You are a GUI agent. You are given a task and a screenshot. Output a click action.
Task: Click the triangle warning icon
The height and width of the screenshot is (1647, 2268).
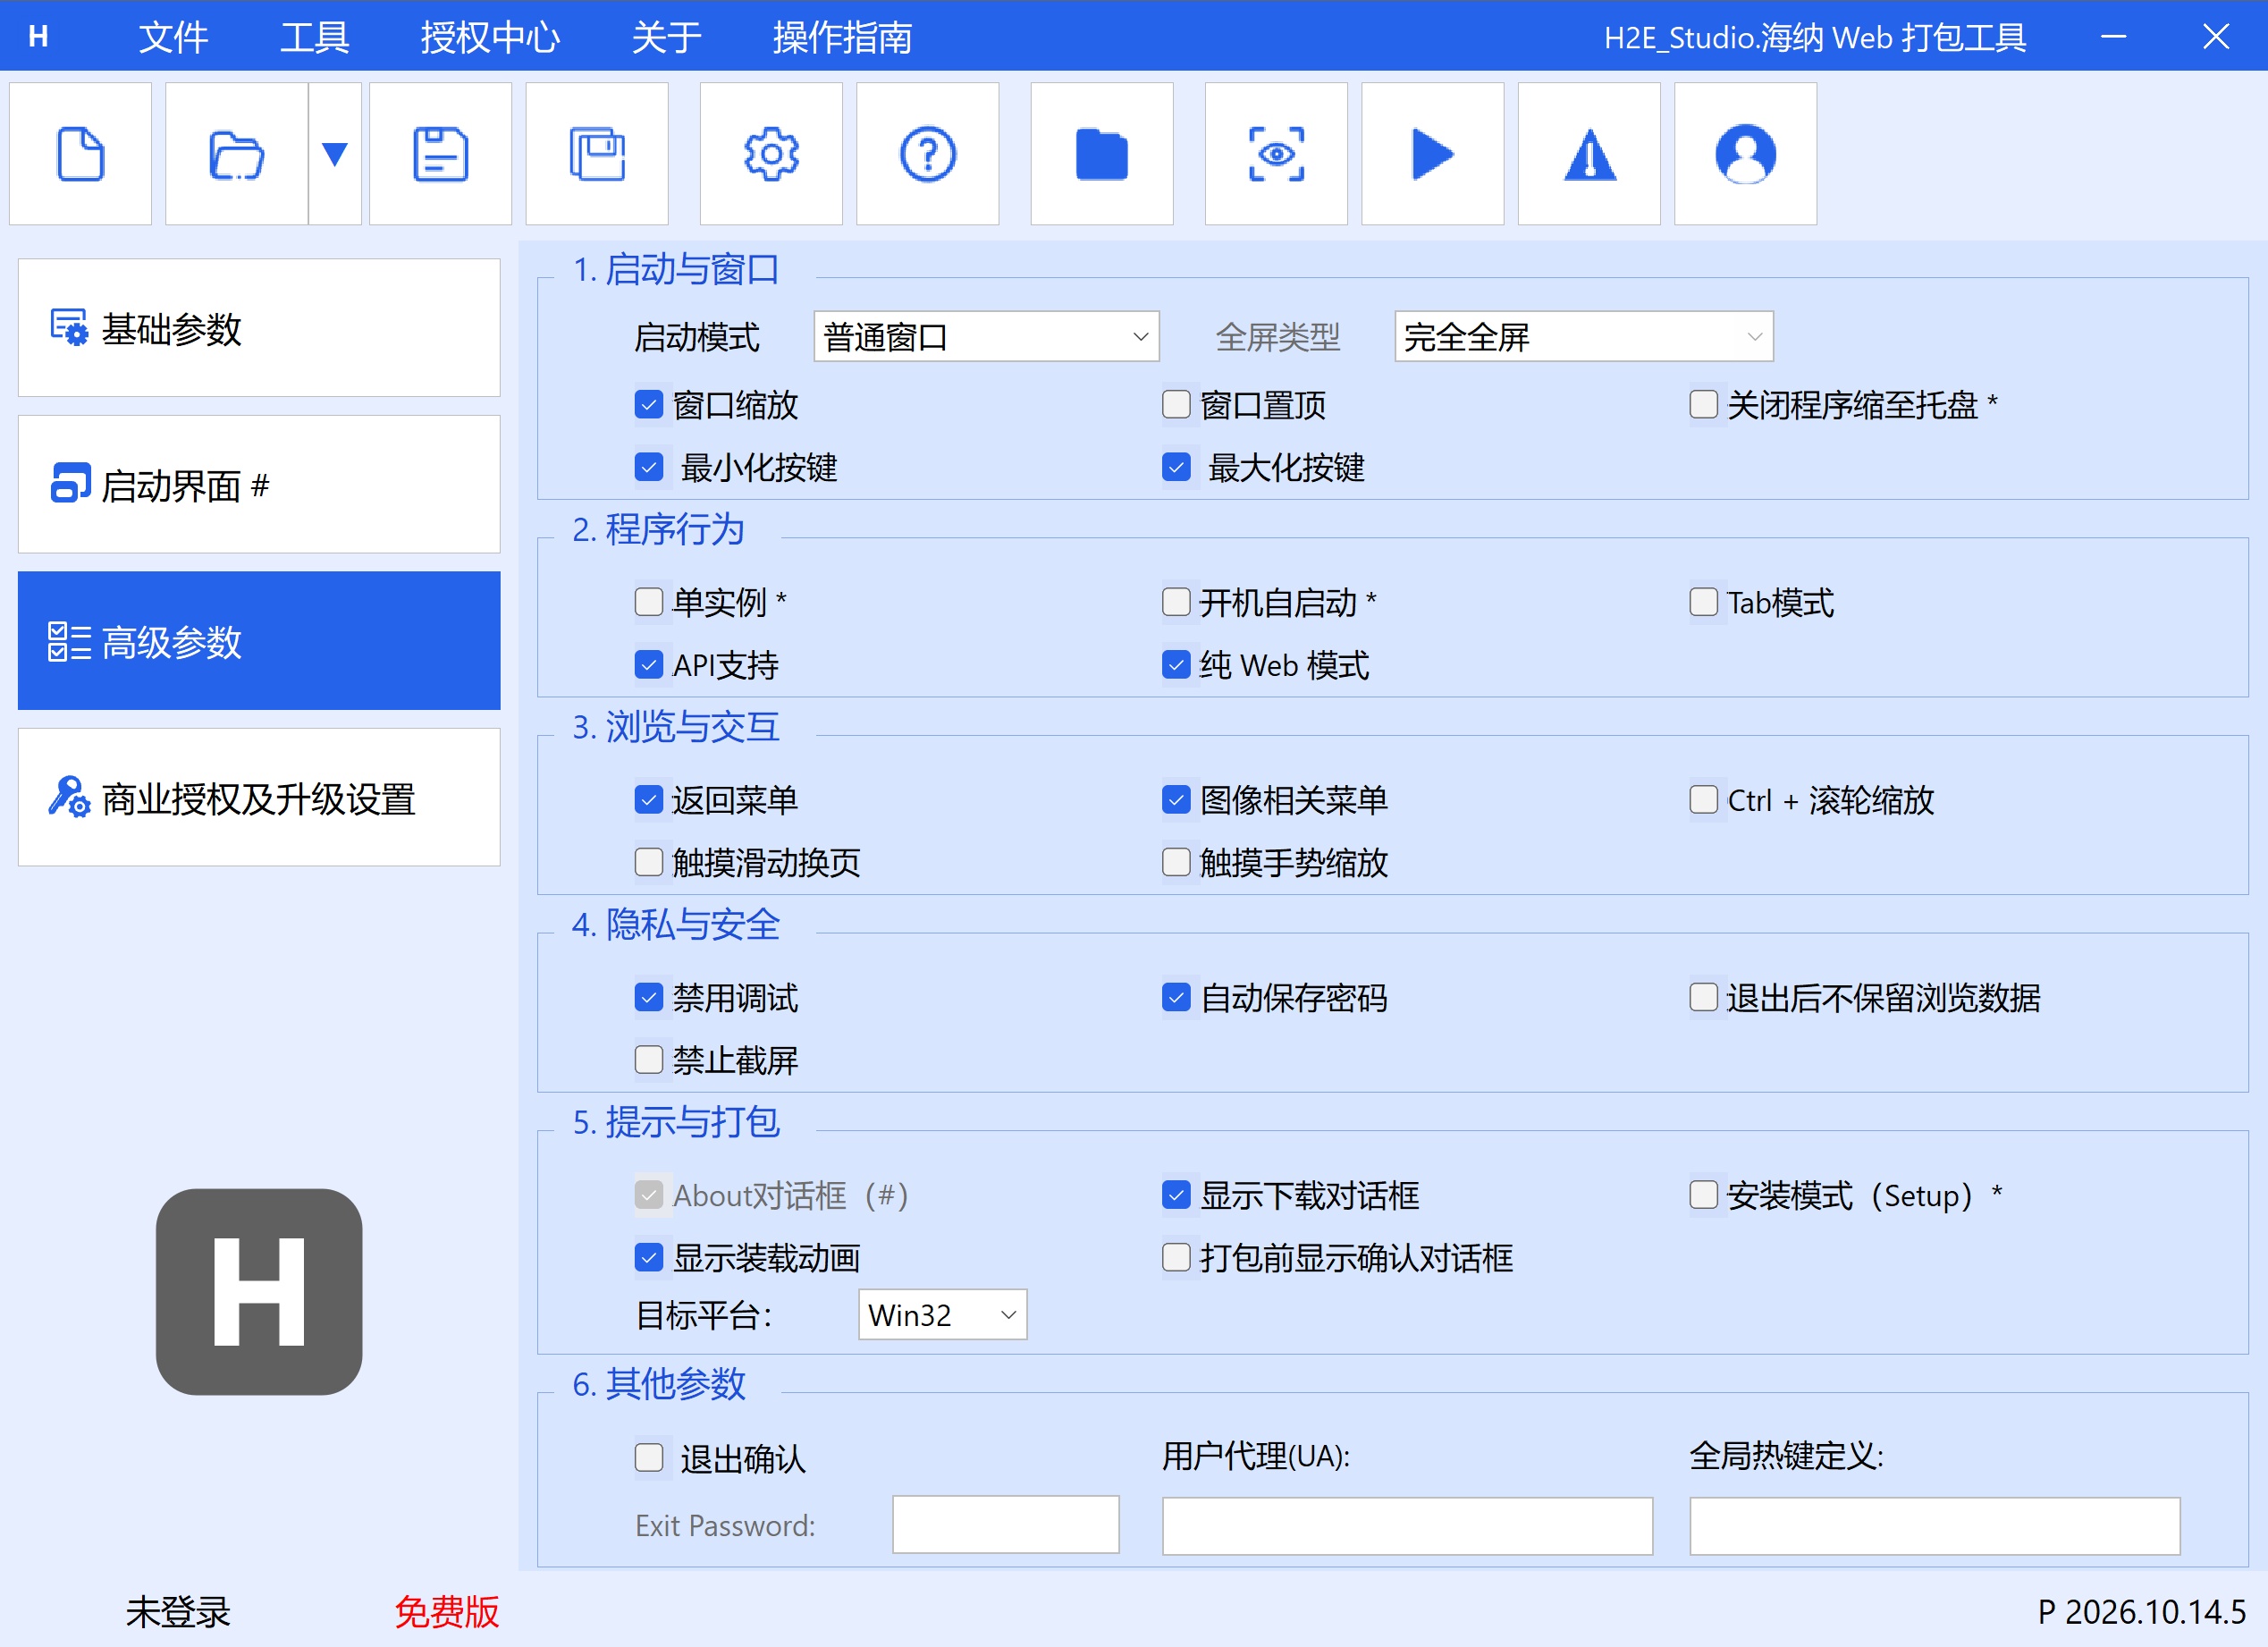click(1589, 154)
